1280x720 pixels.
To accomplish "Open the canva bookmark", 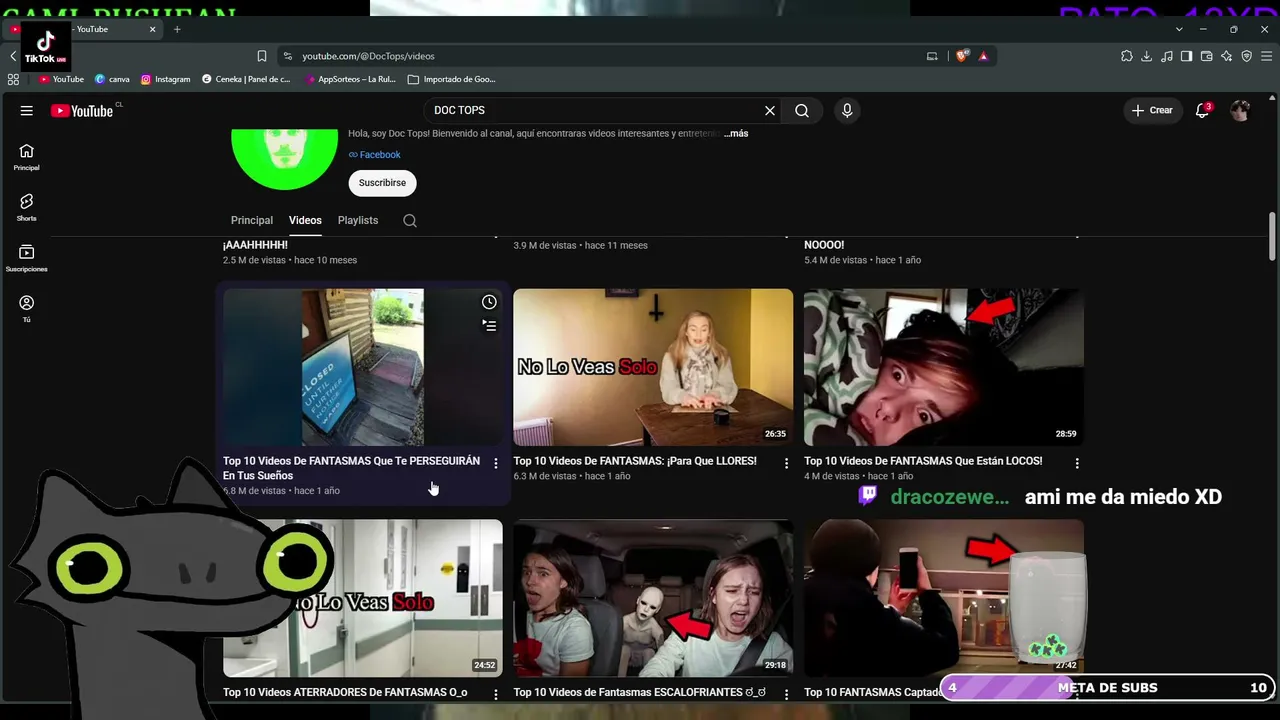I will point(112,79).
